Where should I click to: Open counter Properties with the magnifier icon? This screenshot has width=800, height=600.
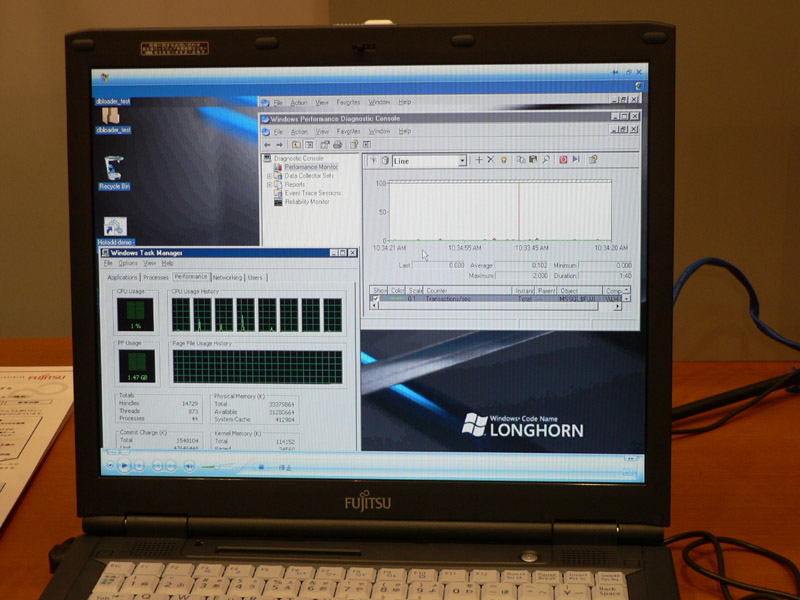point(545,160)
